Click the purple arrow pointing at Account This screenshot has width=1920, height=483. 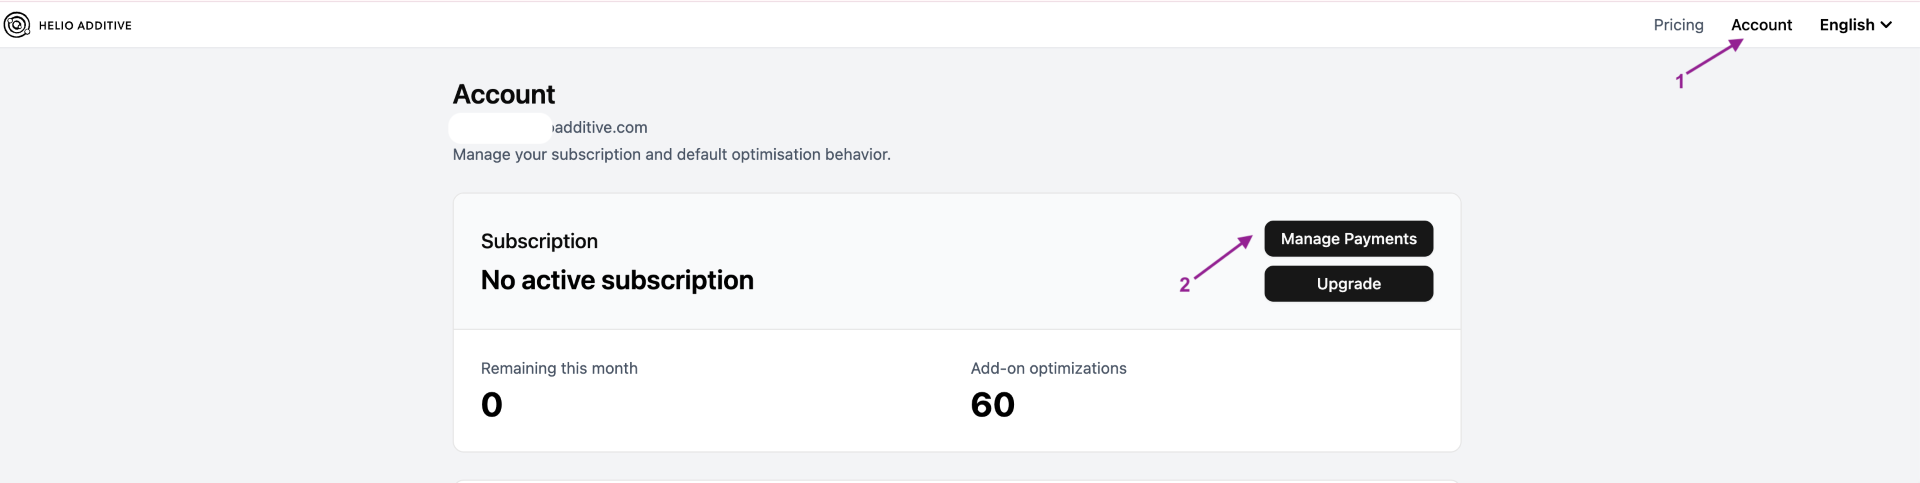[x=1715, y=57]
